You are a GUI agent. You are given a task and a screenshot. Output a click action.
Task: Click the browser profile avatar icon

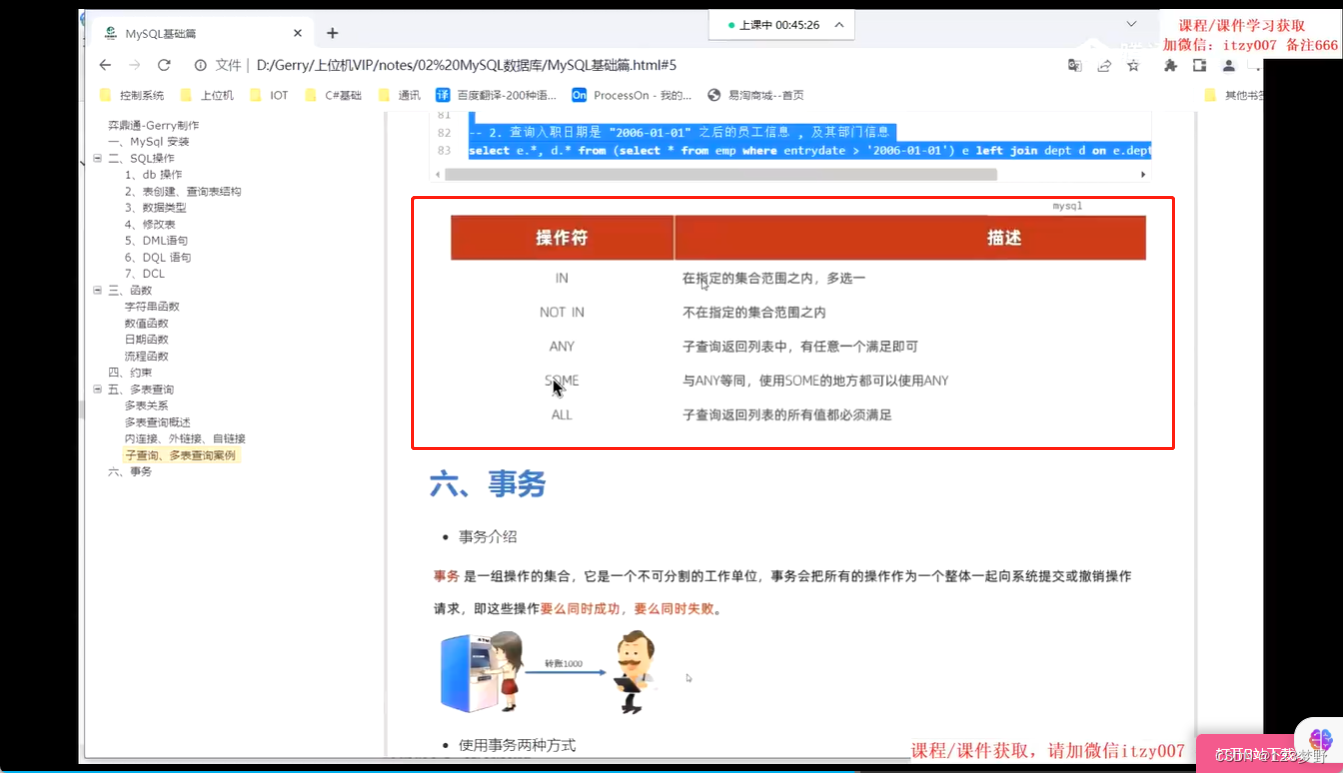pos(1228,64)
